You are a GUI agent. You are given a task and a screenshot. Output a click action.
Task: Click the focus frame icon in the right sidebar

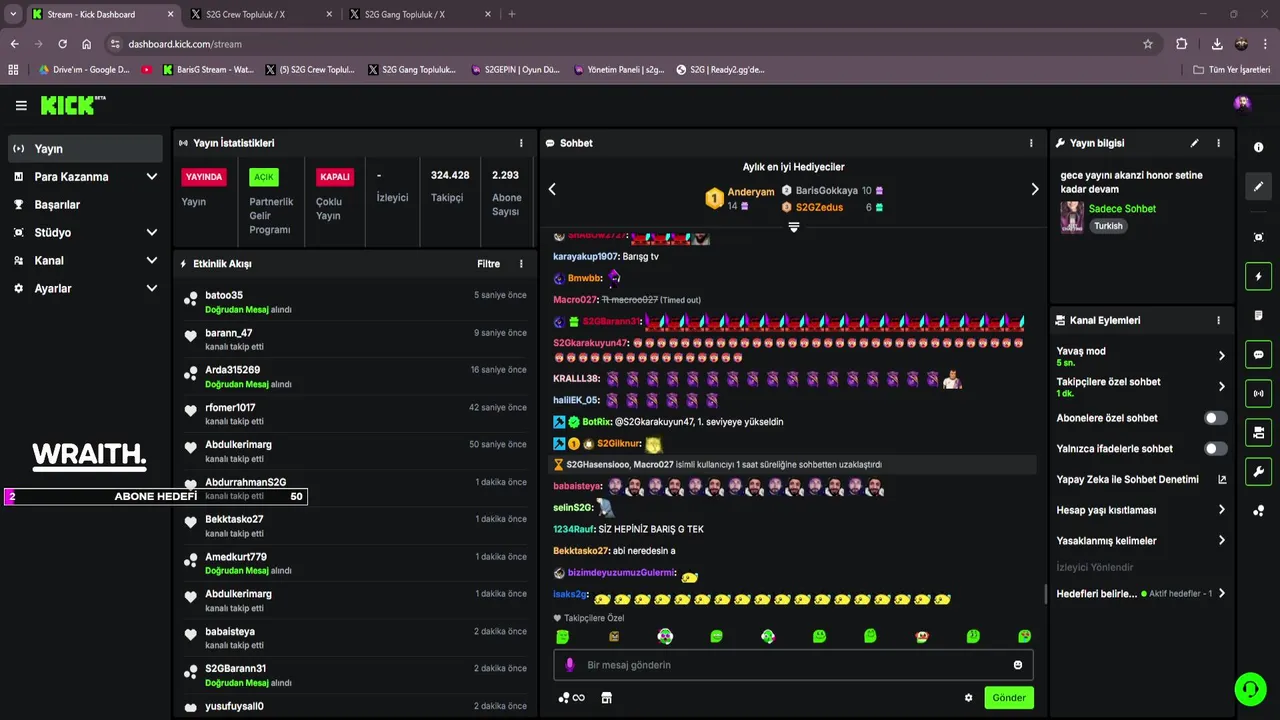coord(1258,237)
